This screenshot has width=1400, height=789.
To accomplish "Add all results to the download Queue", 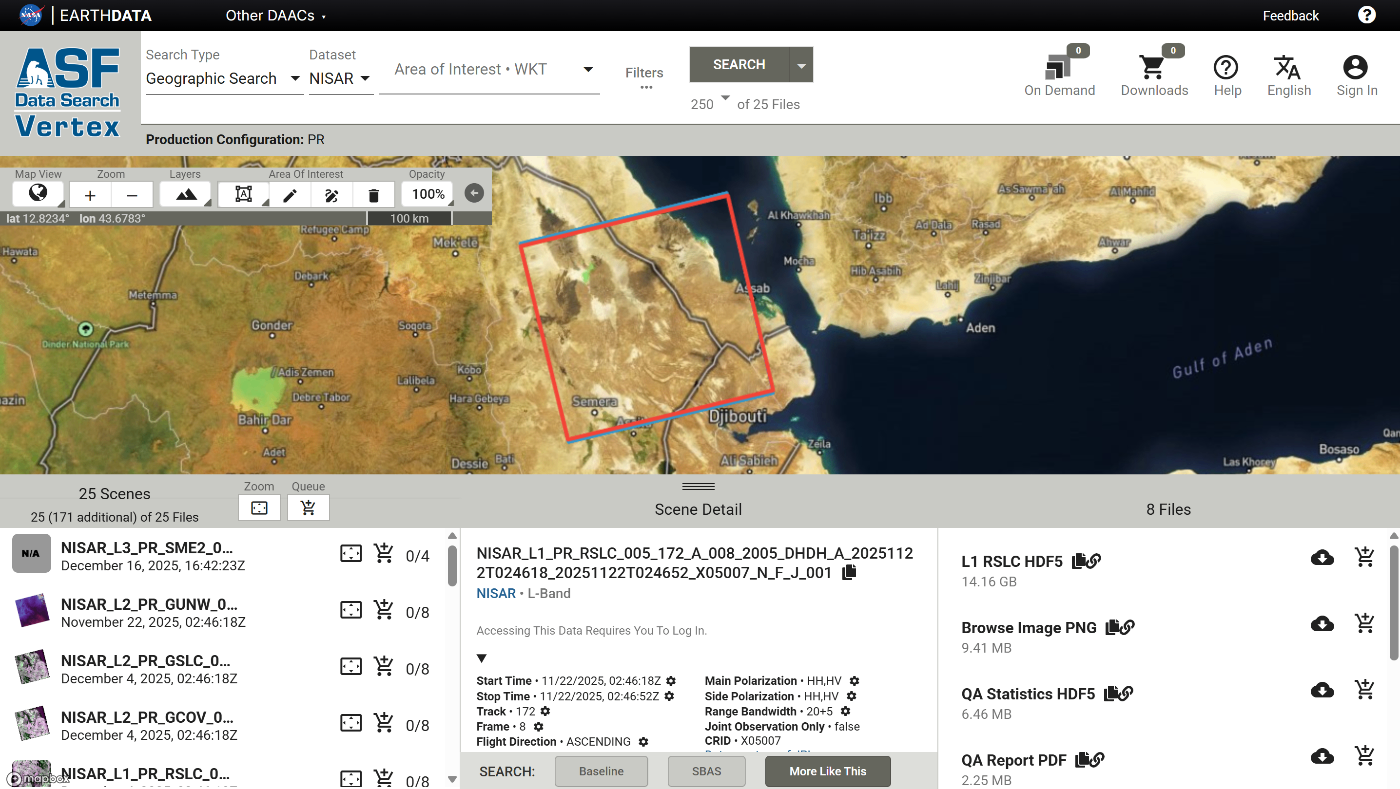I will point(308,507).
